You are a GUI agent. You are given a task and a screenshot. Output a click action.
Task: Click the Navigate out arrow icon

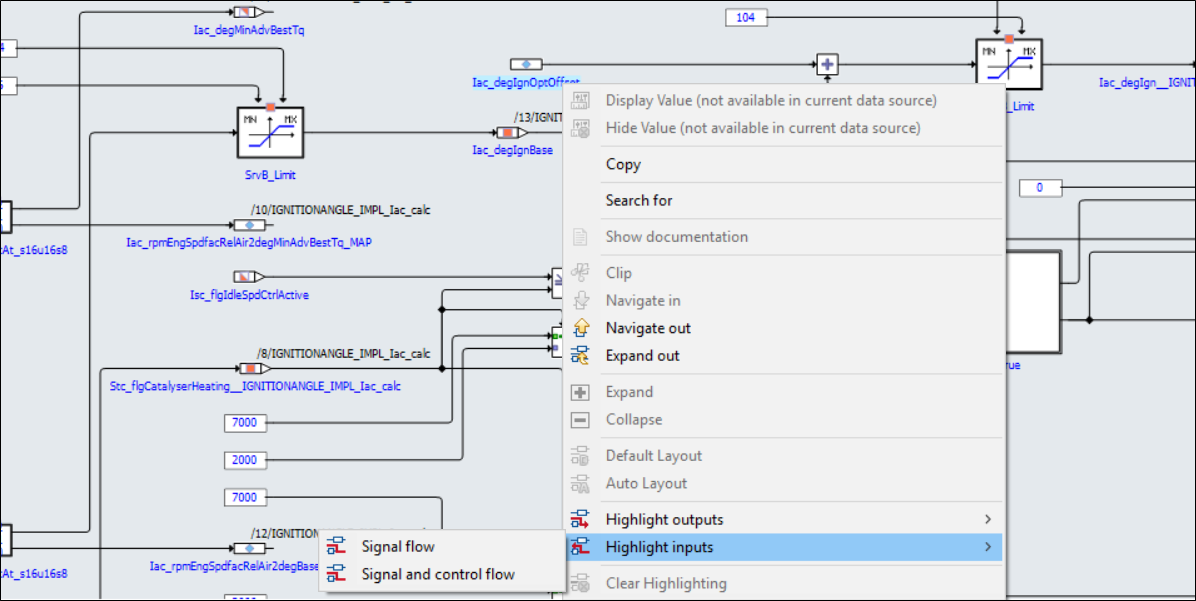pyautogui.click(x=581, y=327)
